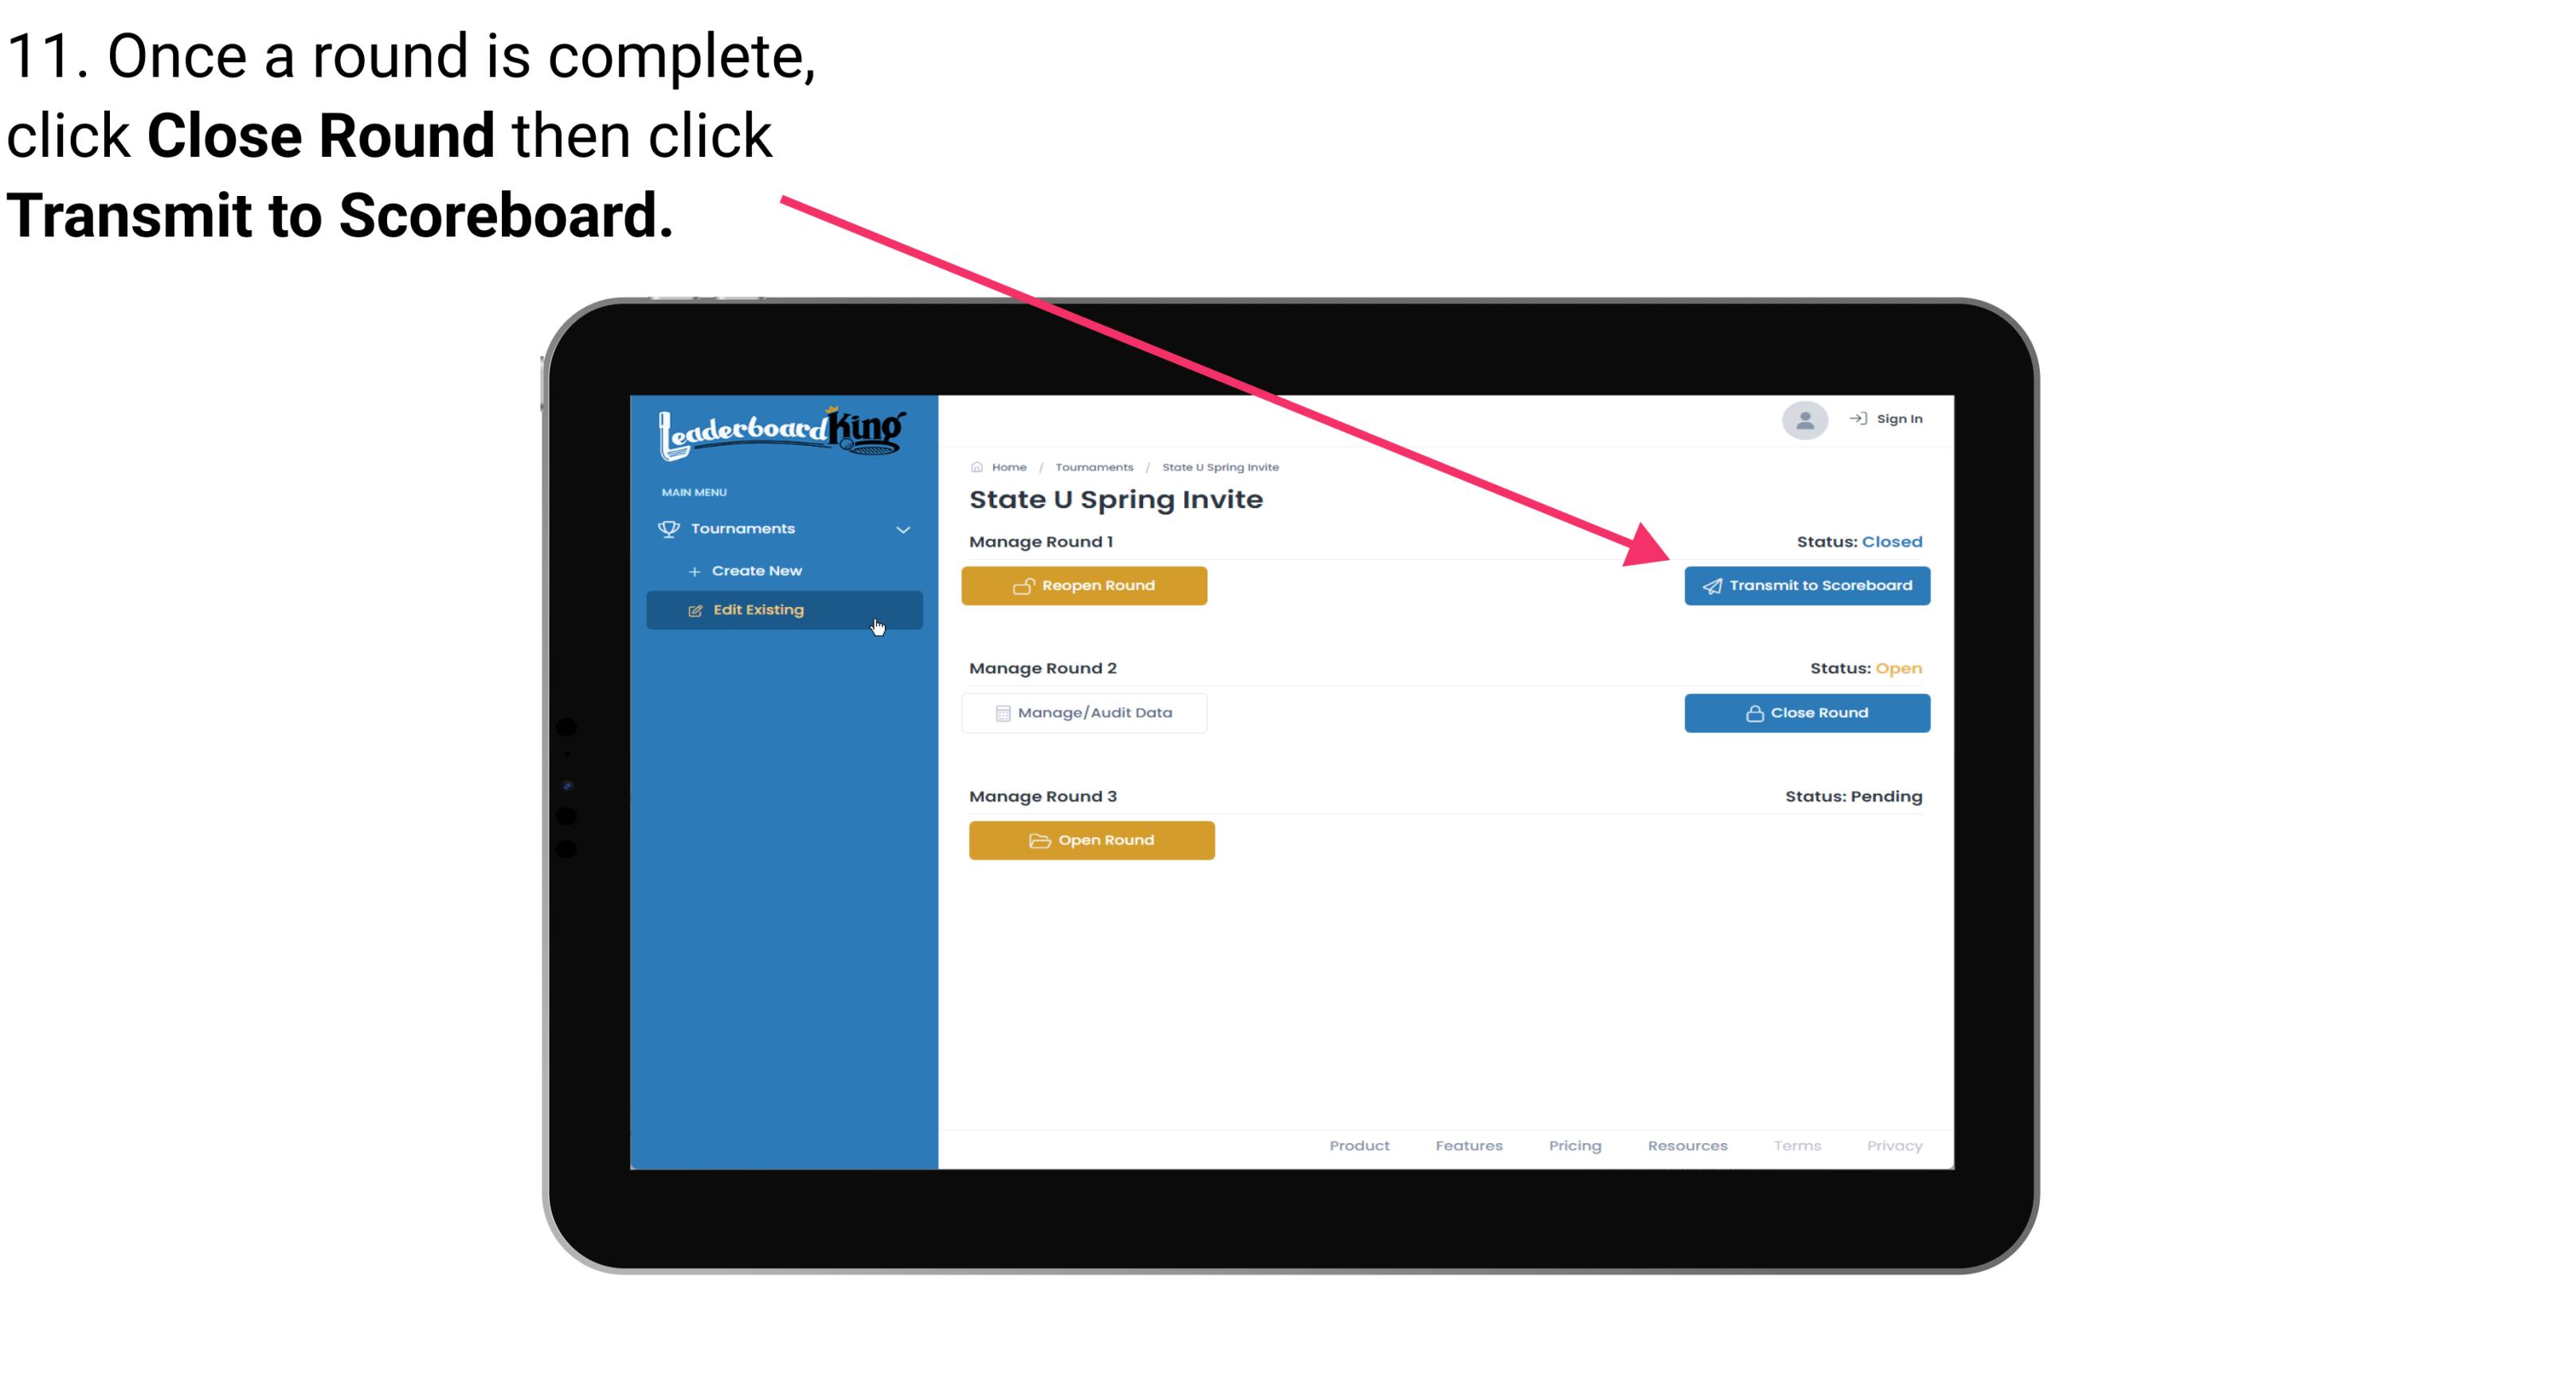Click the Reopen Round icon

(x=1024, y=585)
